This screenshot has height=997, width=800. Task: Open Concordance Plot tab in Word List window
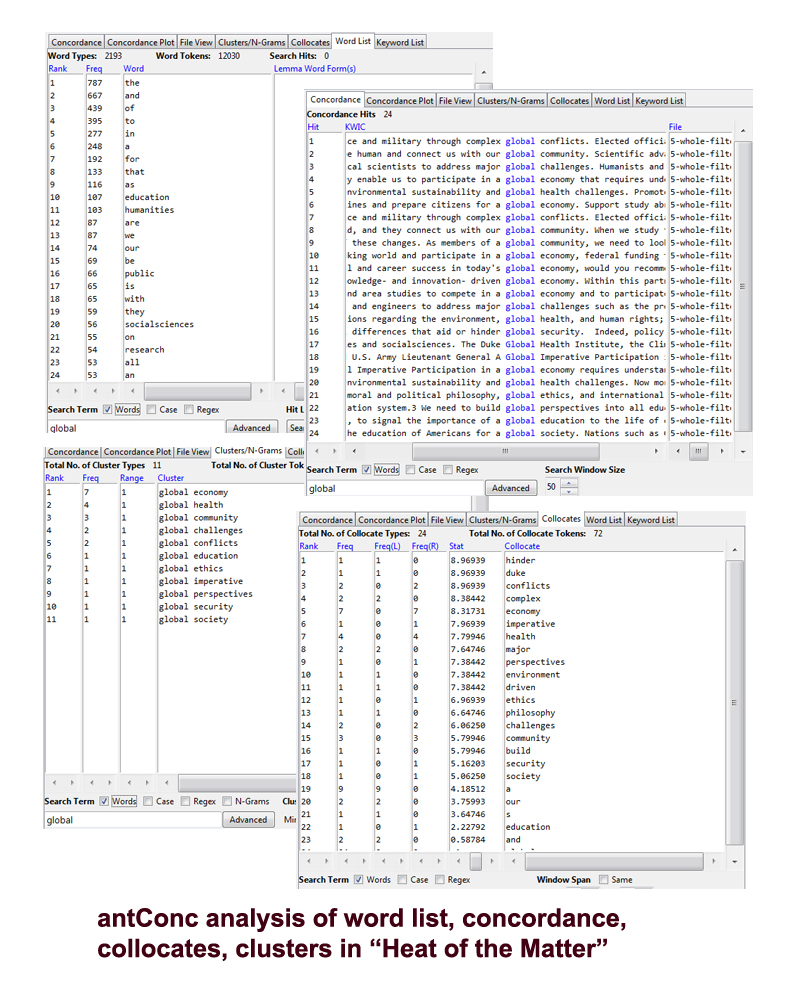(x=141, y=43)
